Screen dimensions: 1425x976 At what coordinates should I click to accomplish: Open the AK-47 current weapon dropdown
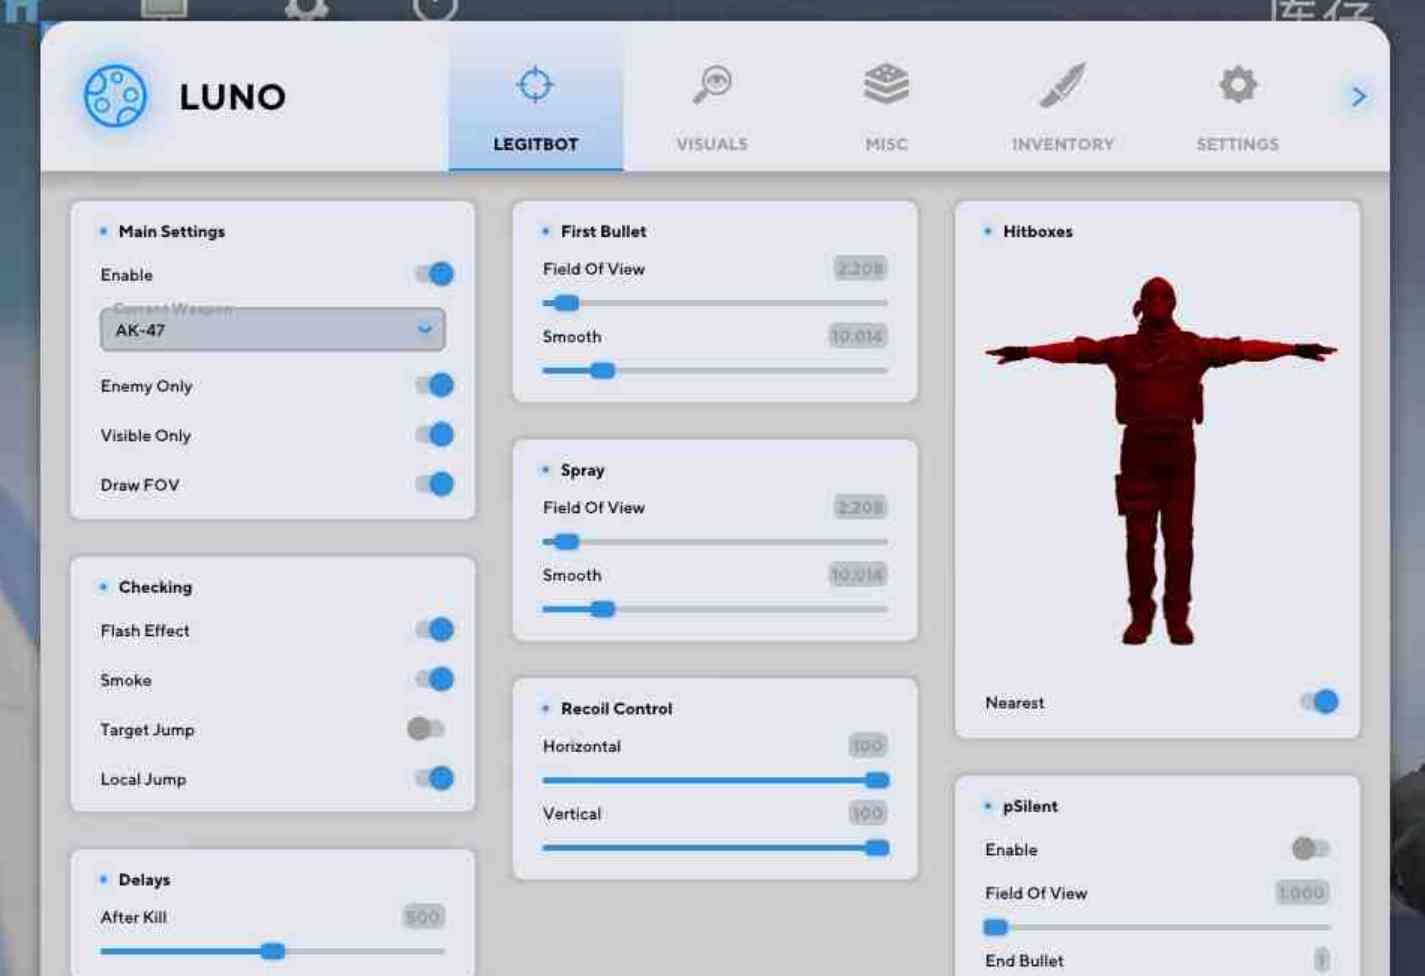(272, 330)
